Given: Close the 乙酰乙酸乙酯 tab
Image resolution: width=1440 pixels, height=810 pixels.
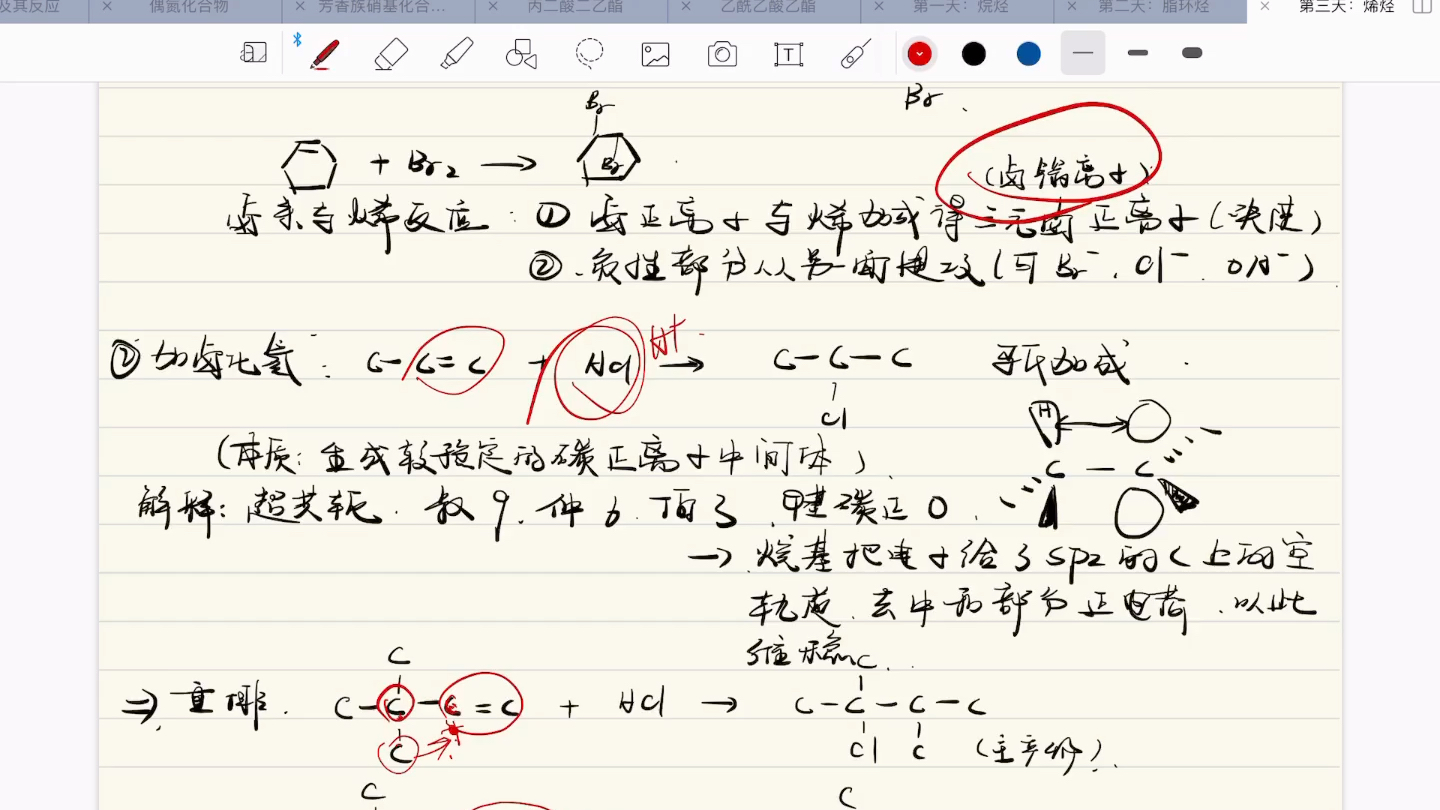Looking at the screenshot, I should click(x=686, y=6).
